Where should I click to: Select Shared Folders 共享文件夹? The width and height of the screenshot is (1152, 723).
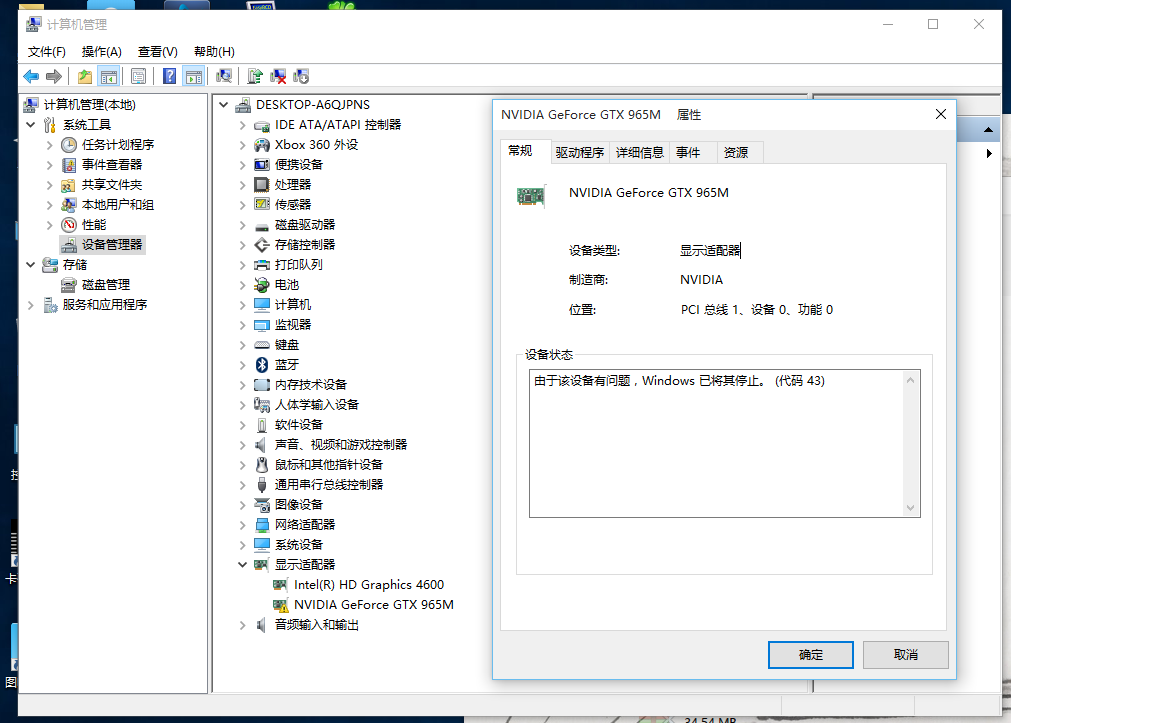(x=112, y=184)
